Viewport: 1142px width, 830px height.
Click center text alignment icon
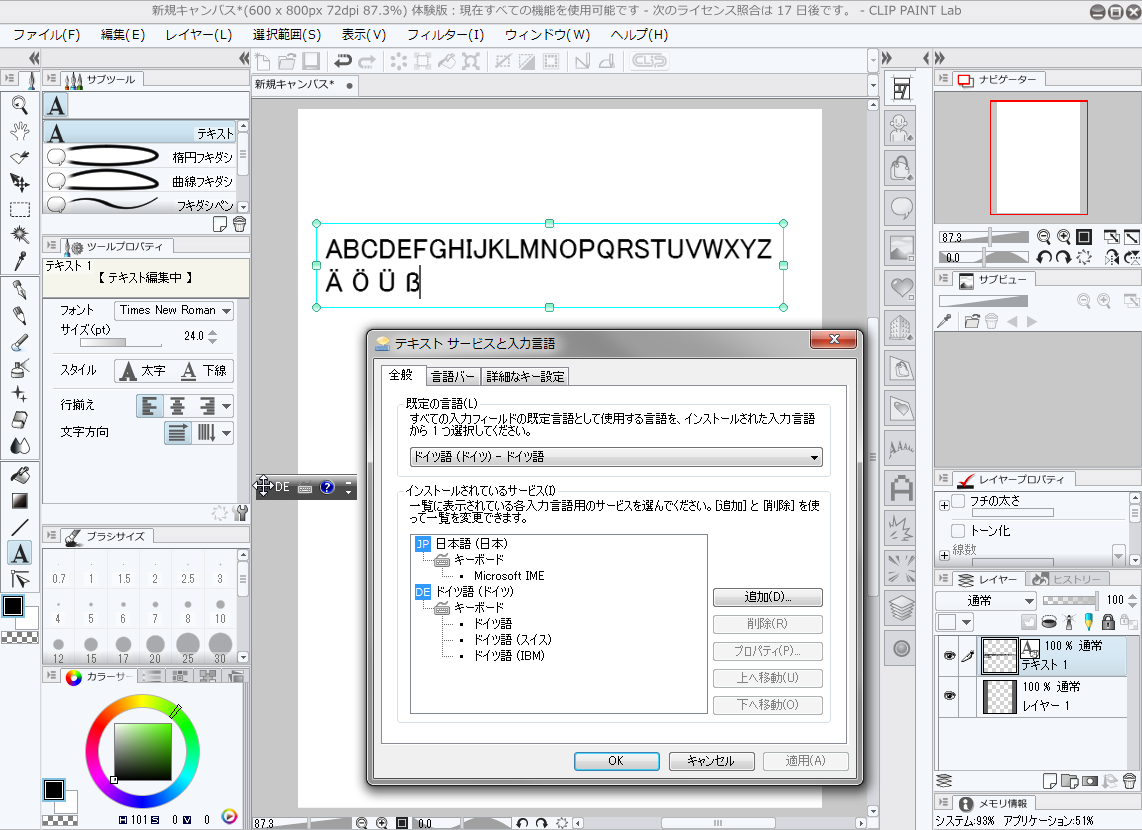177,405
